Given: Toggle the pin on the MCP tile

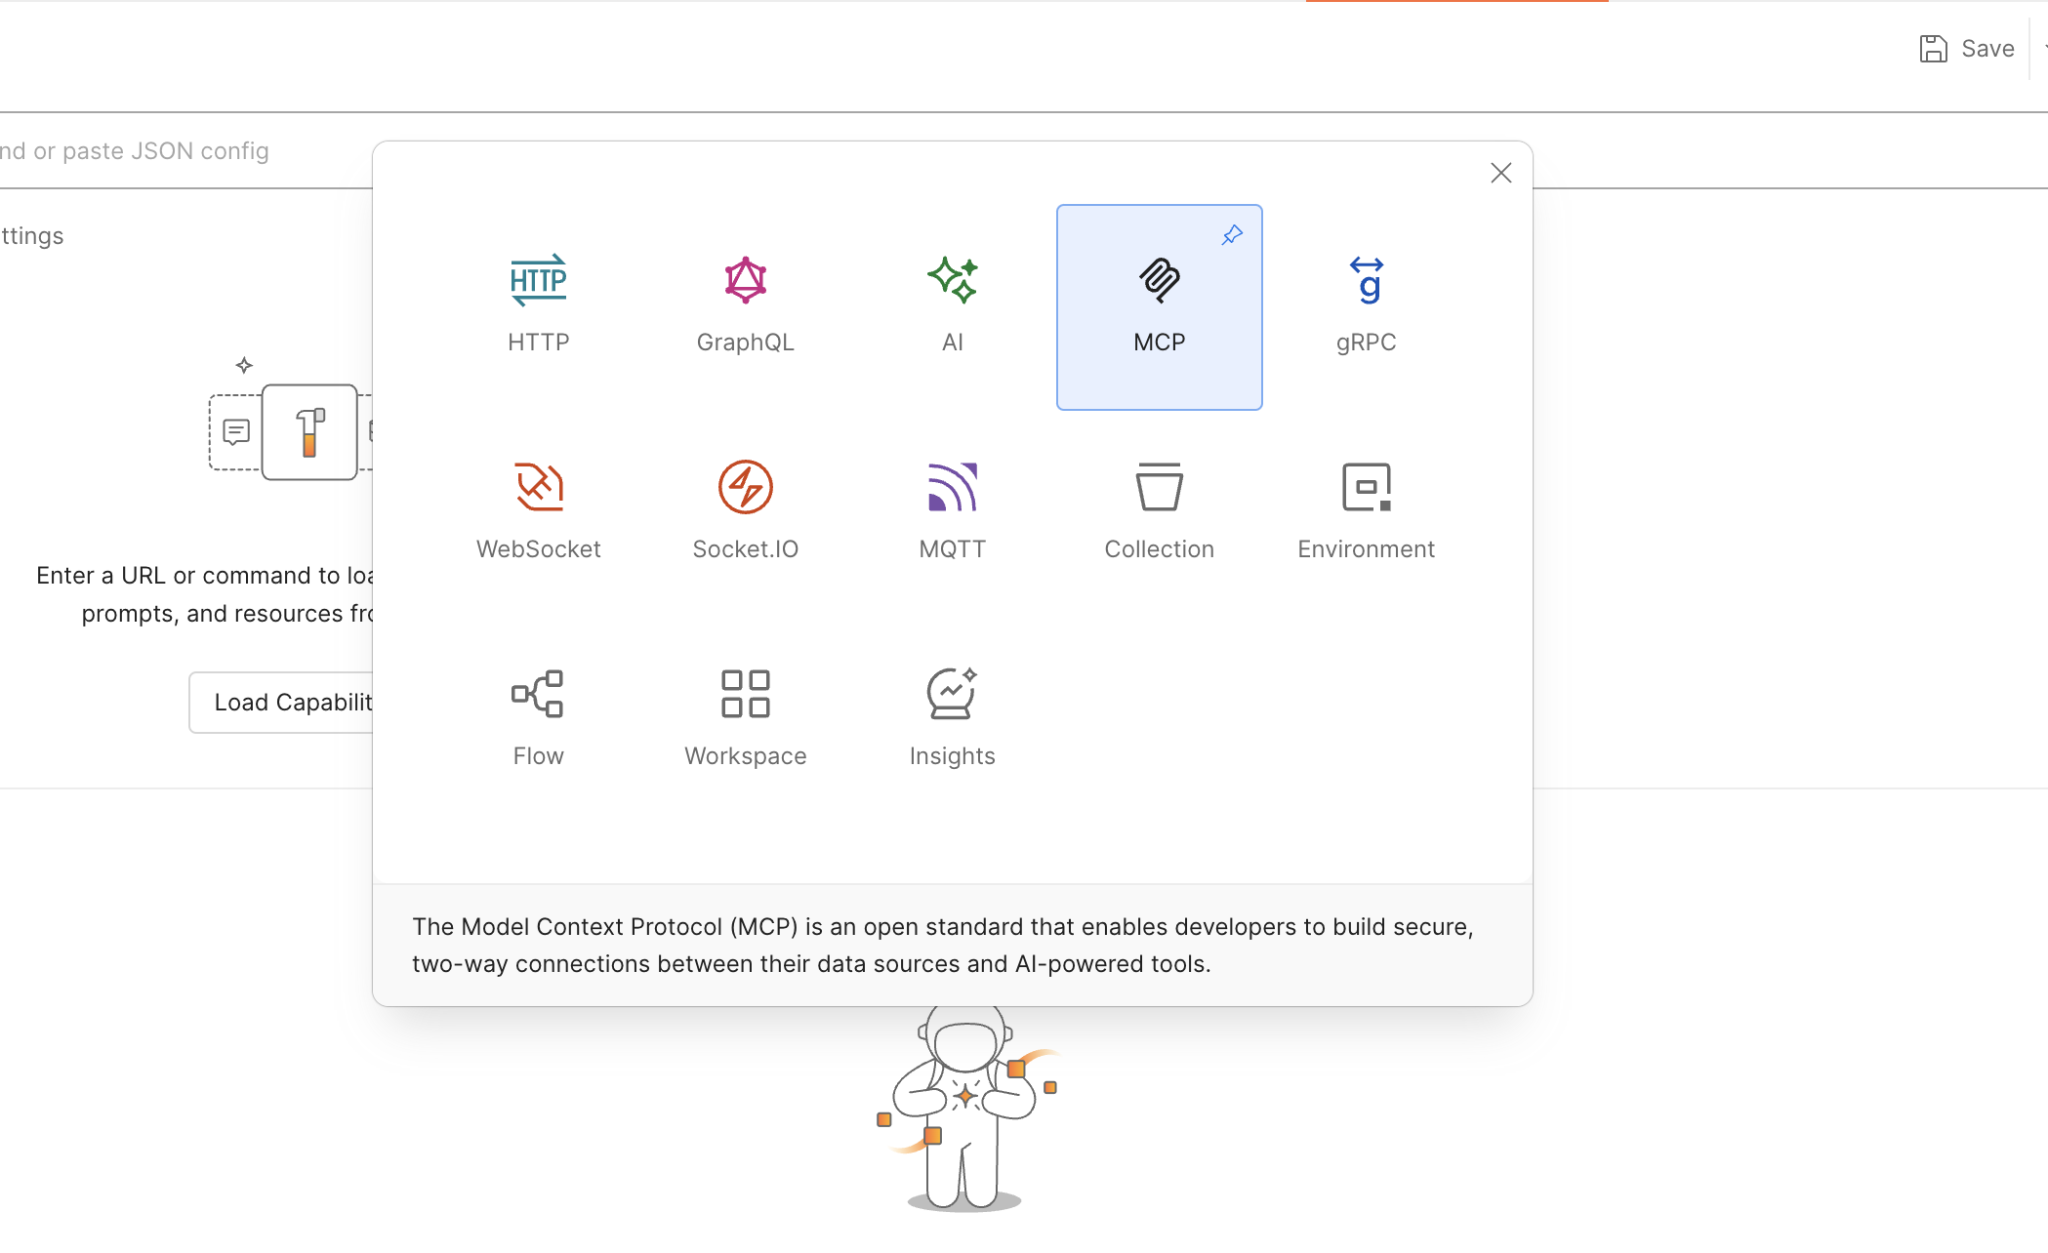Looking at the screenshot, I should tap(1232, 235).
